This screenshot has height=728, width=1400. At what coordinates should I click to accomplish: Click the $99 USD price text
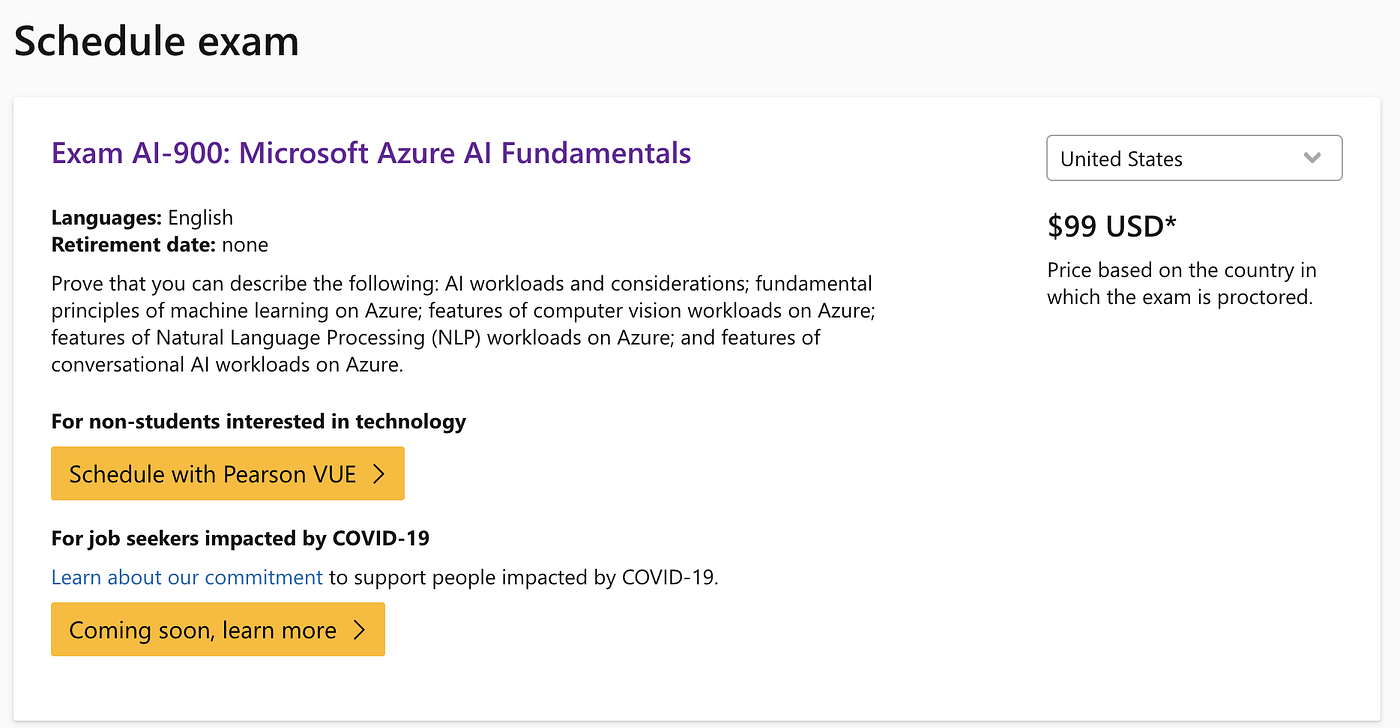[x=1111, y=227]
